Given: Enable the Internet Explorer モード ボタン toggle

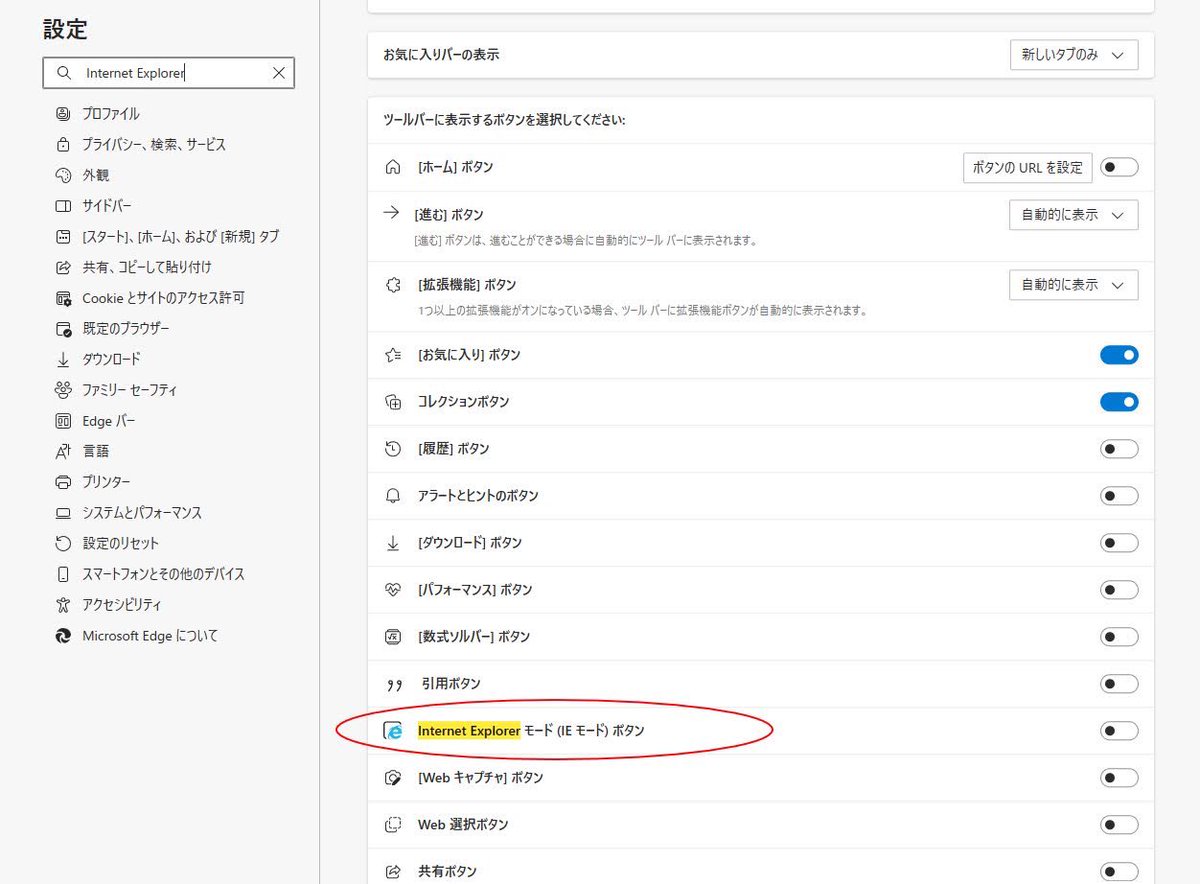Looking at the screenshot, I should (1119, 731).
